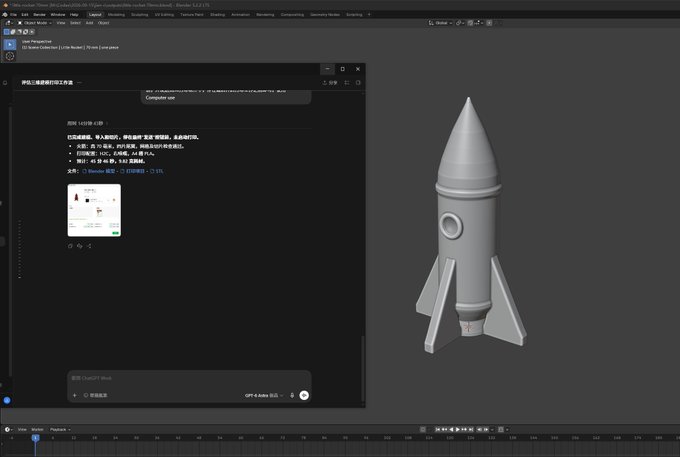680x457 pixels.
Task: Switch to the UV Editing workspace tab
Action: pos(164,14)
